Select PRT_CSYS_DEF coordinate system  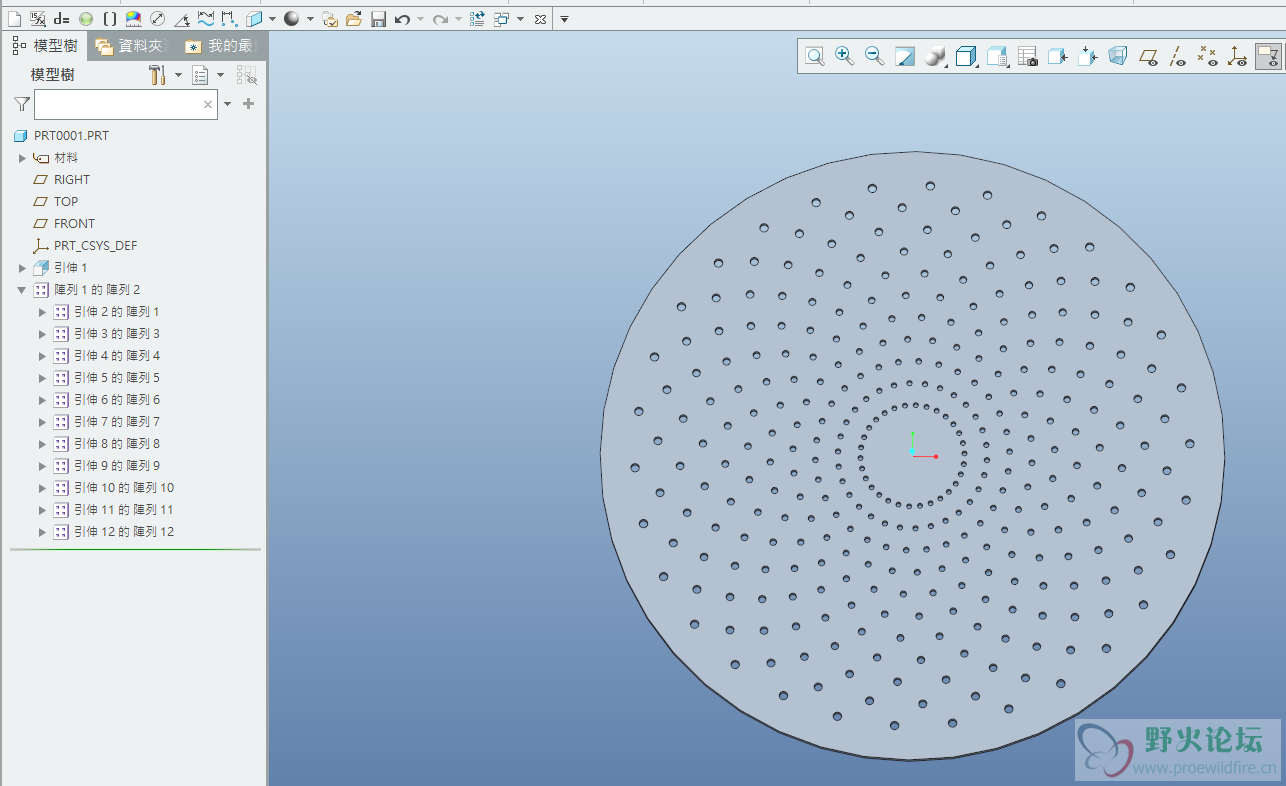click(96, 246)
